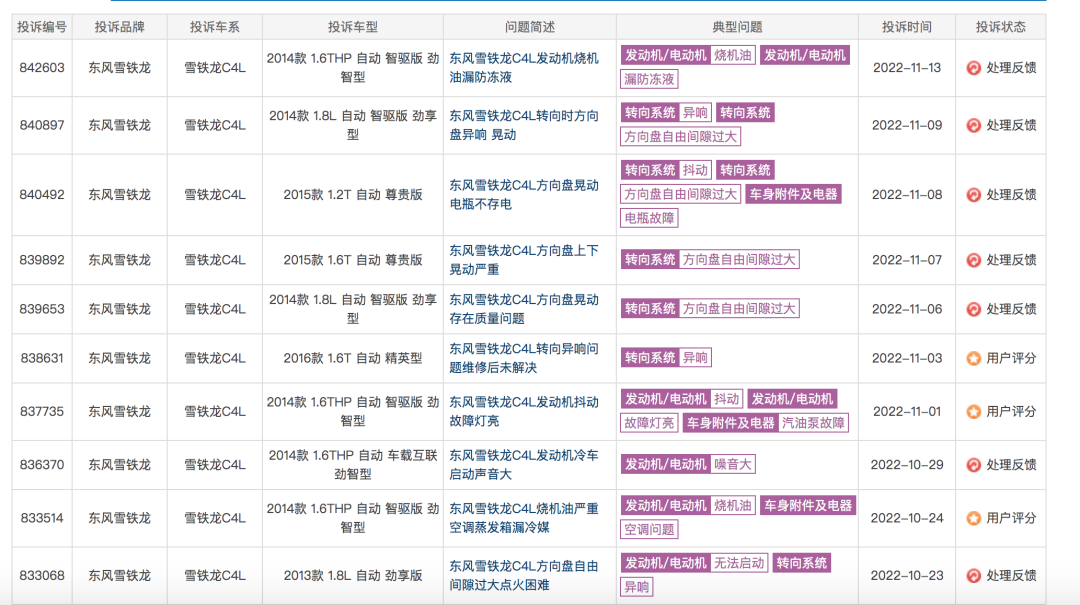Screen dimensions: 1080x605
Task: Click model 2016款 1.6T 自动 精英型
Action: pyautogui.click(x=353, y=358)
